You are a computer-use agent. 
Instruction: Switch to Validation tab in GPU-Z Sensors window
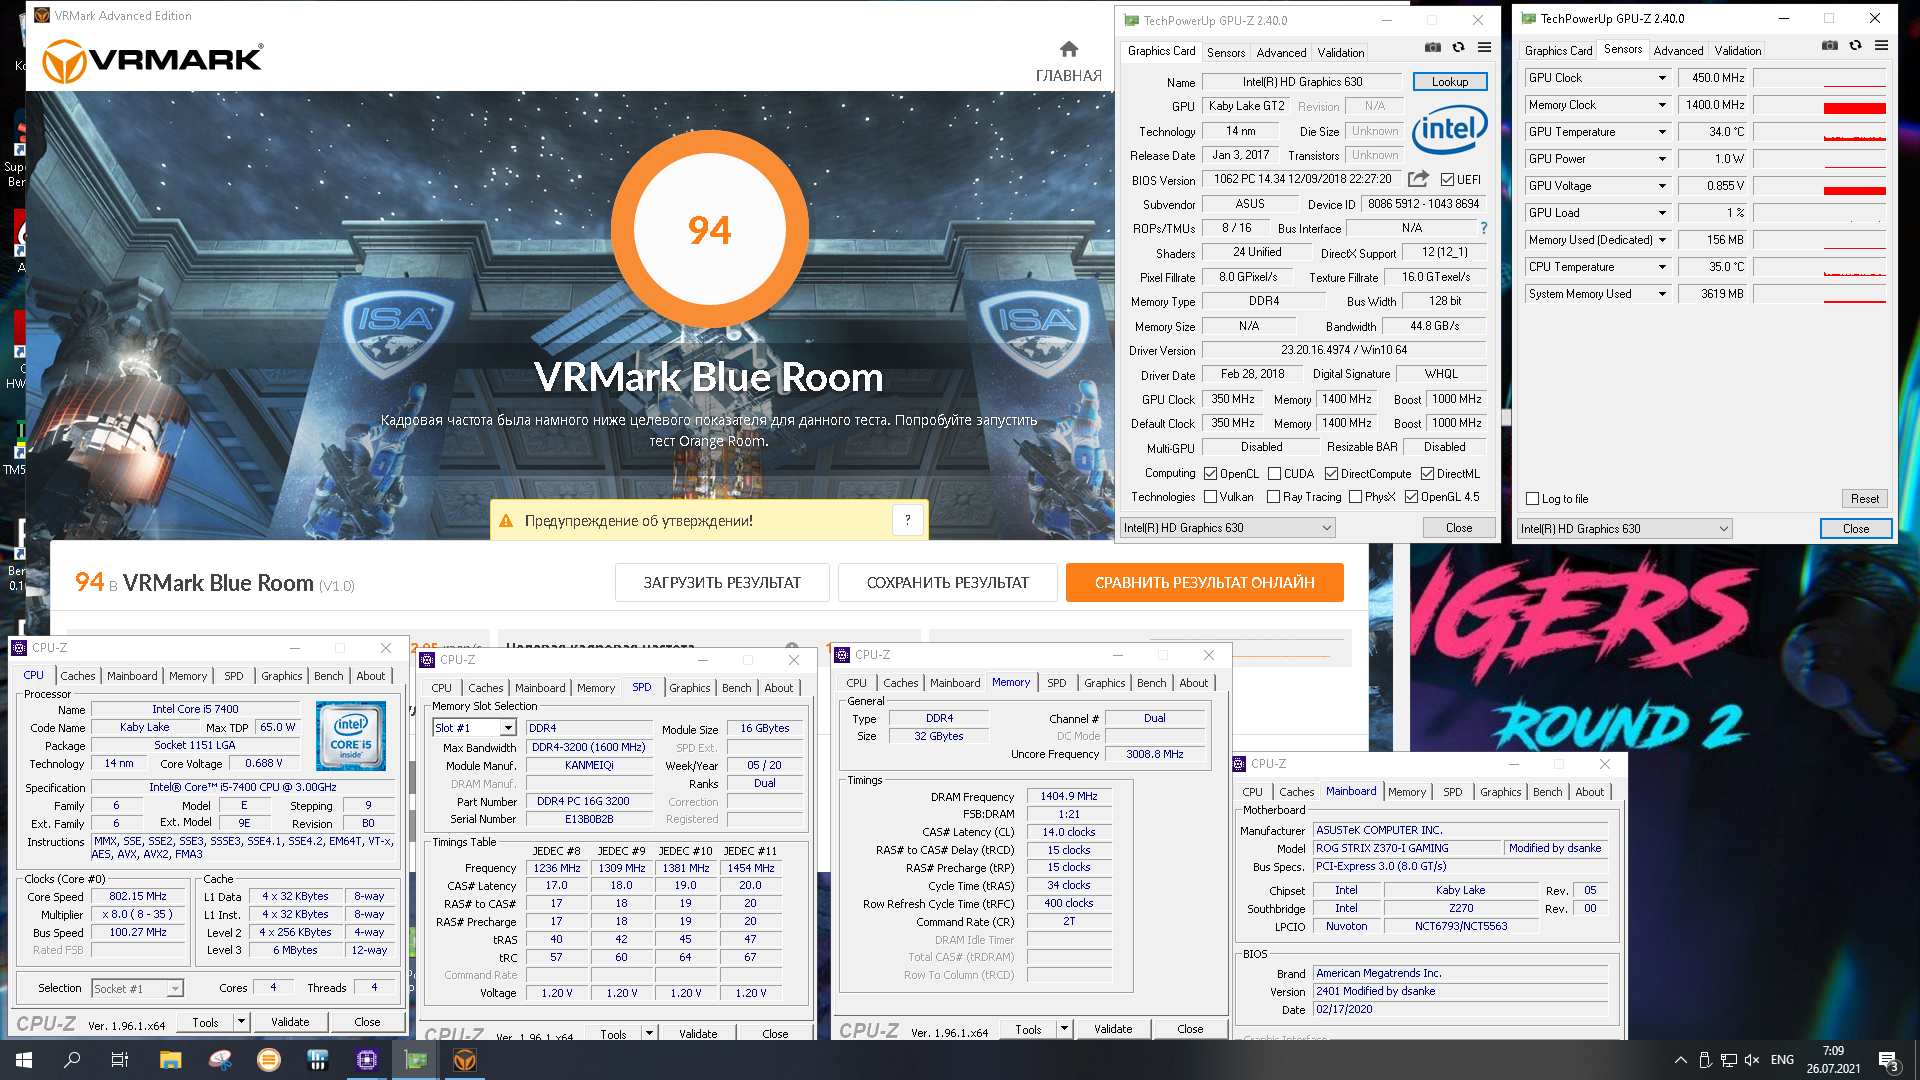tap(1738, 50)
